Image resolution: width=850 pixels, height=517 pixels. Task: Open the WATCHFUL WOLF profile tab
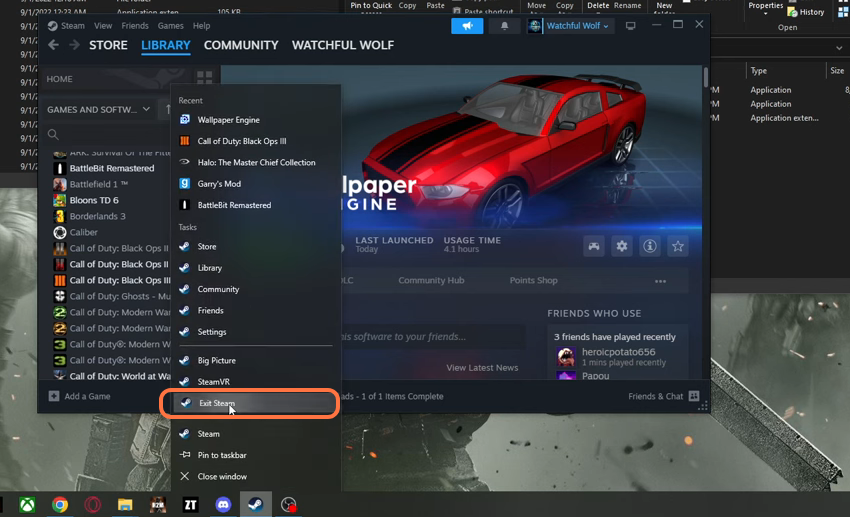[x=343, y=45]
